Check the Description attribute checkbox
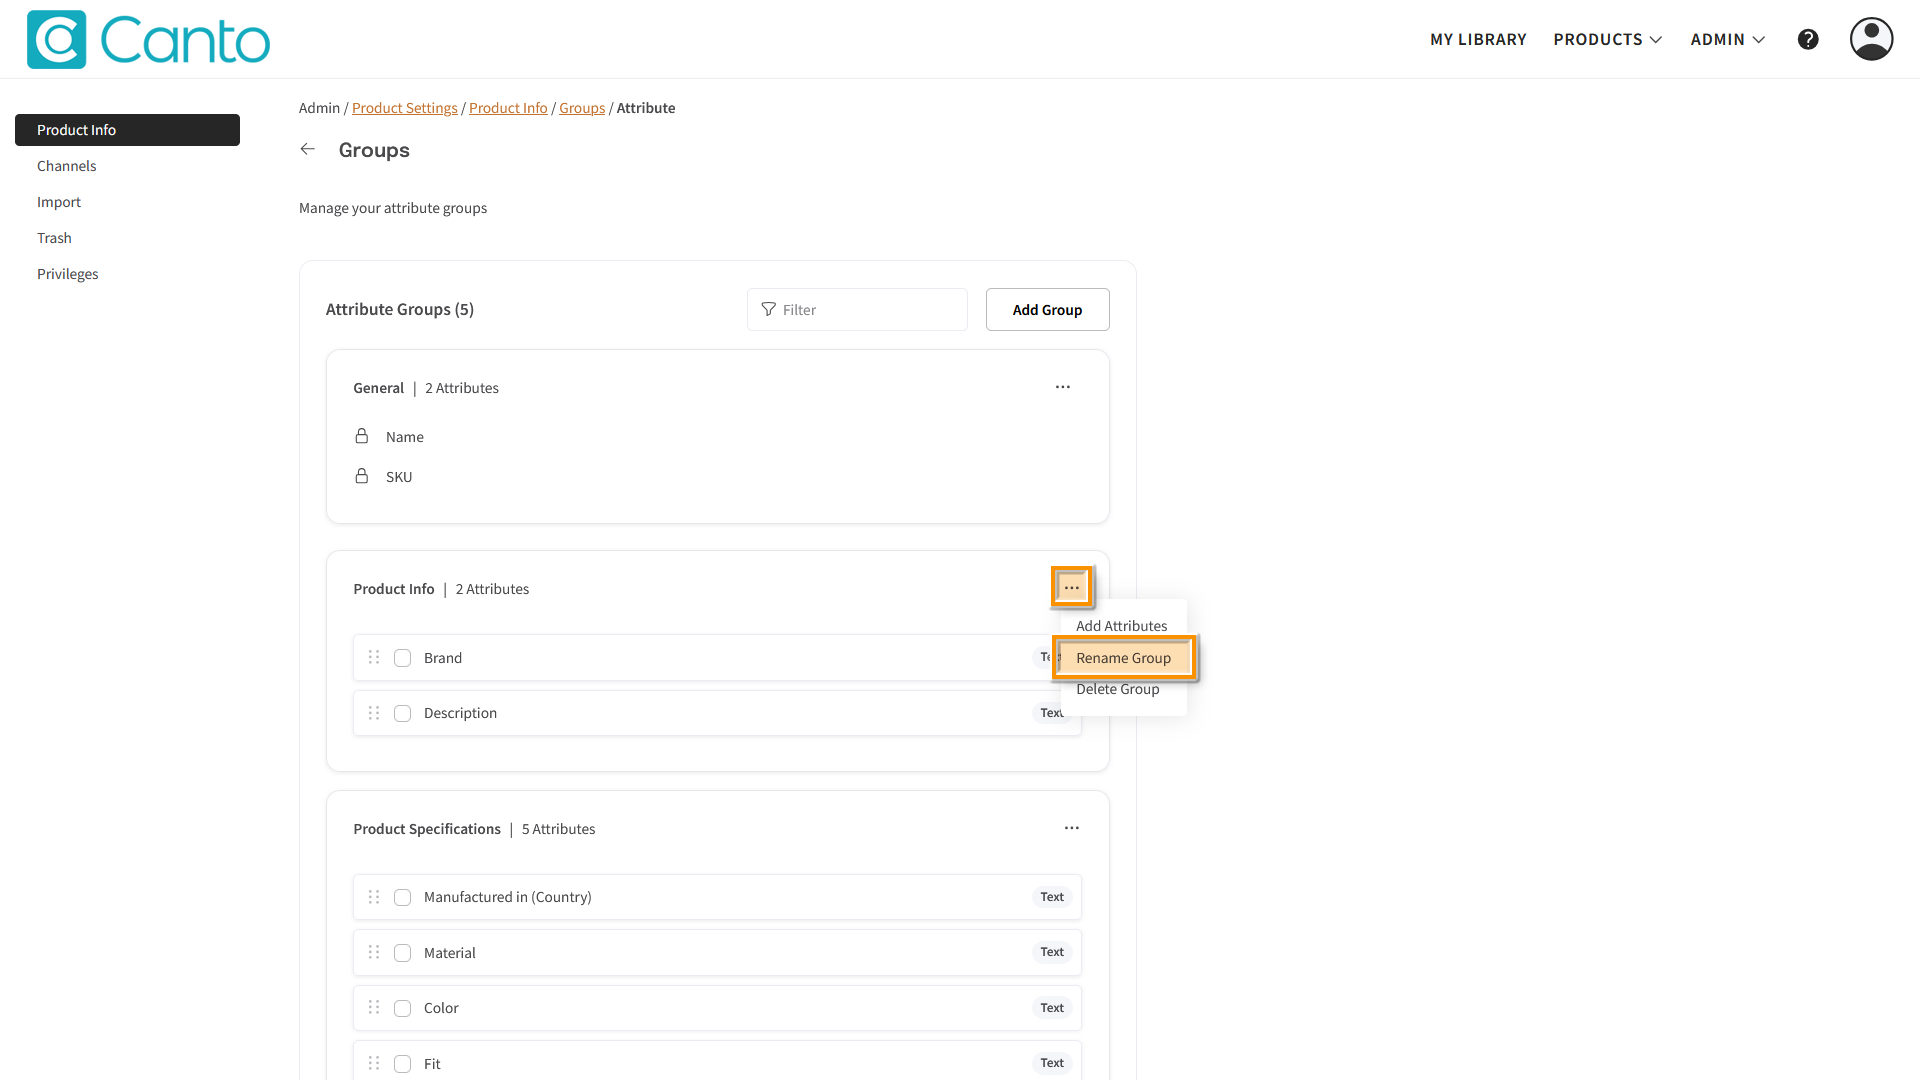This screenshot has width=1920, height=1080. point(402,713)
